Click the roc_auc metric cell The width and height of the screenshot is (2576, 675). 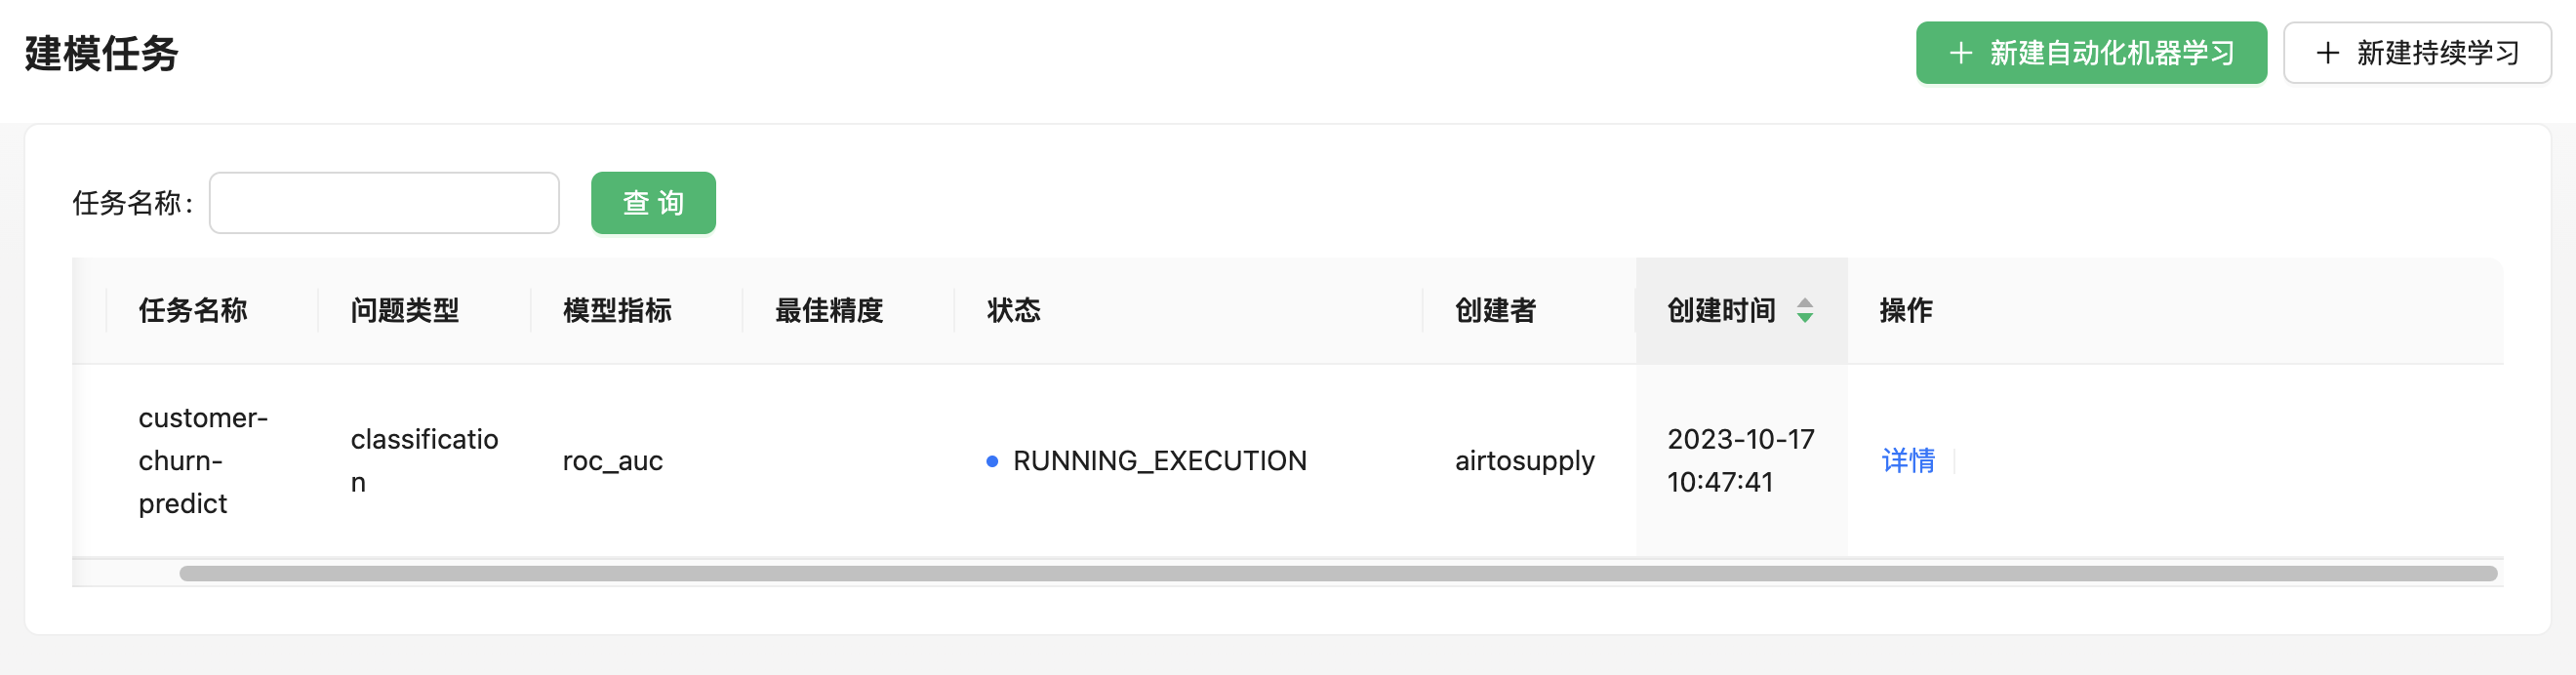click(612, 461)
